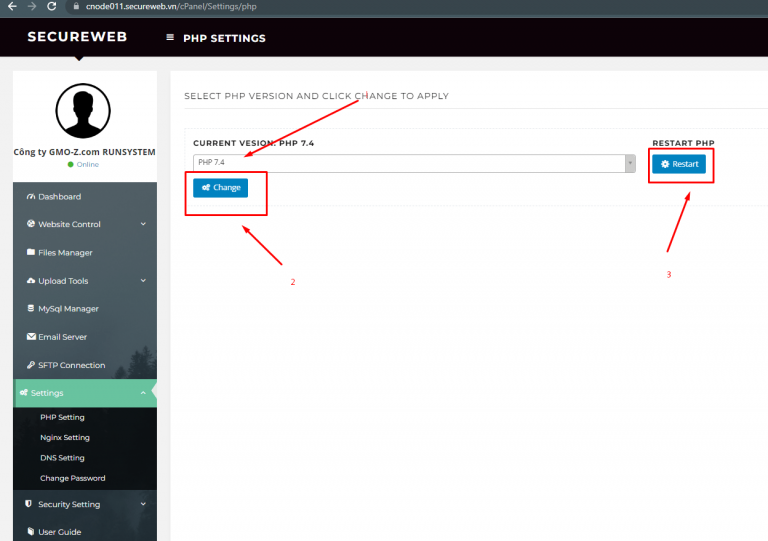Click the Security Setting shield icon

click(28, 504)
